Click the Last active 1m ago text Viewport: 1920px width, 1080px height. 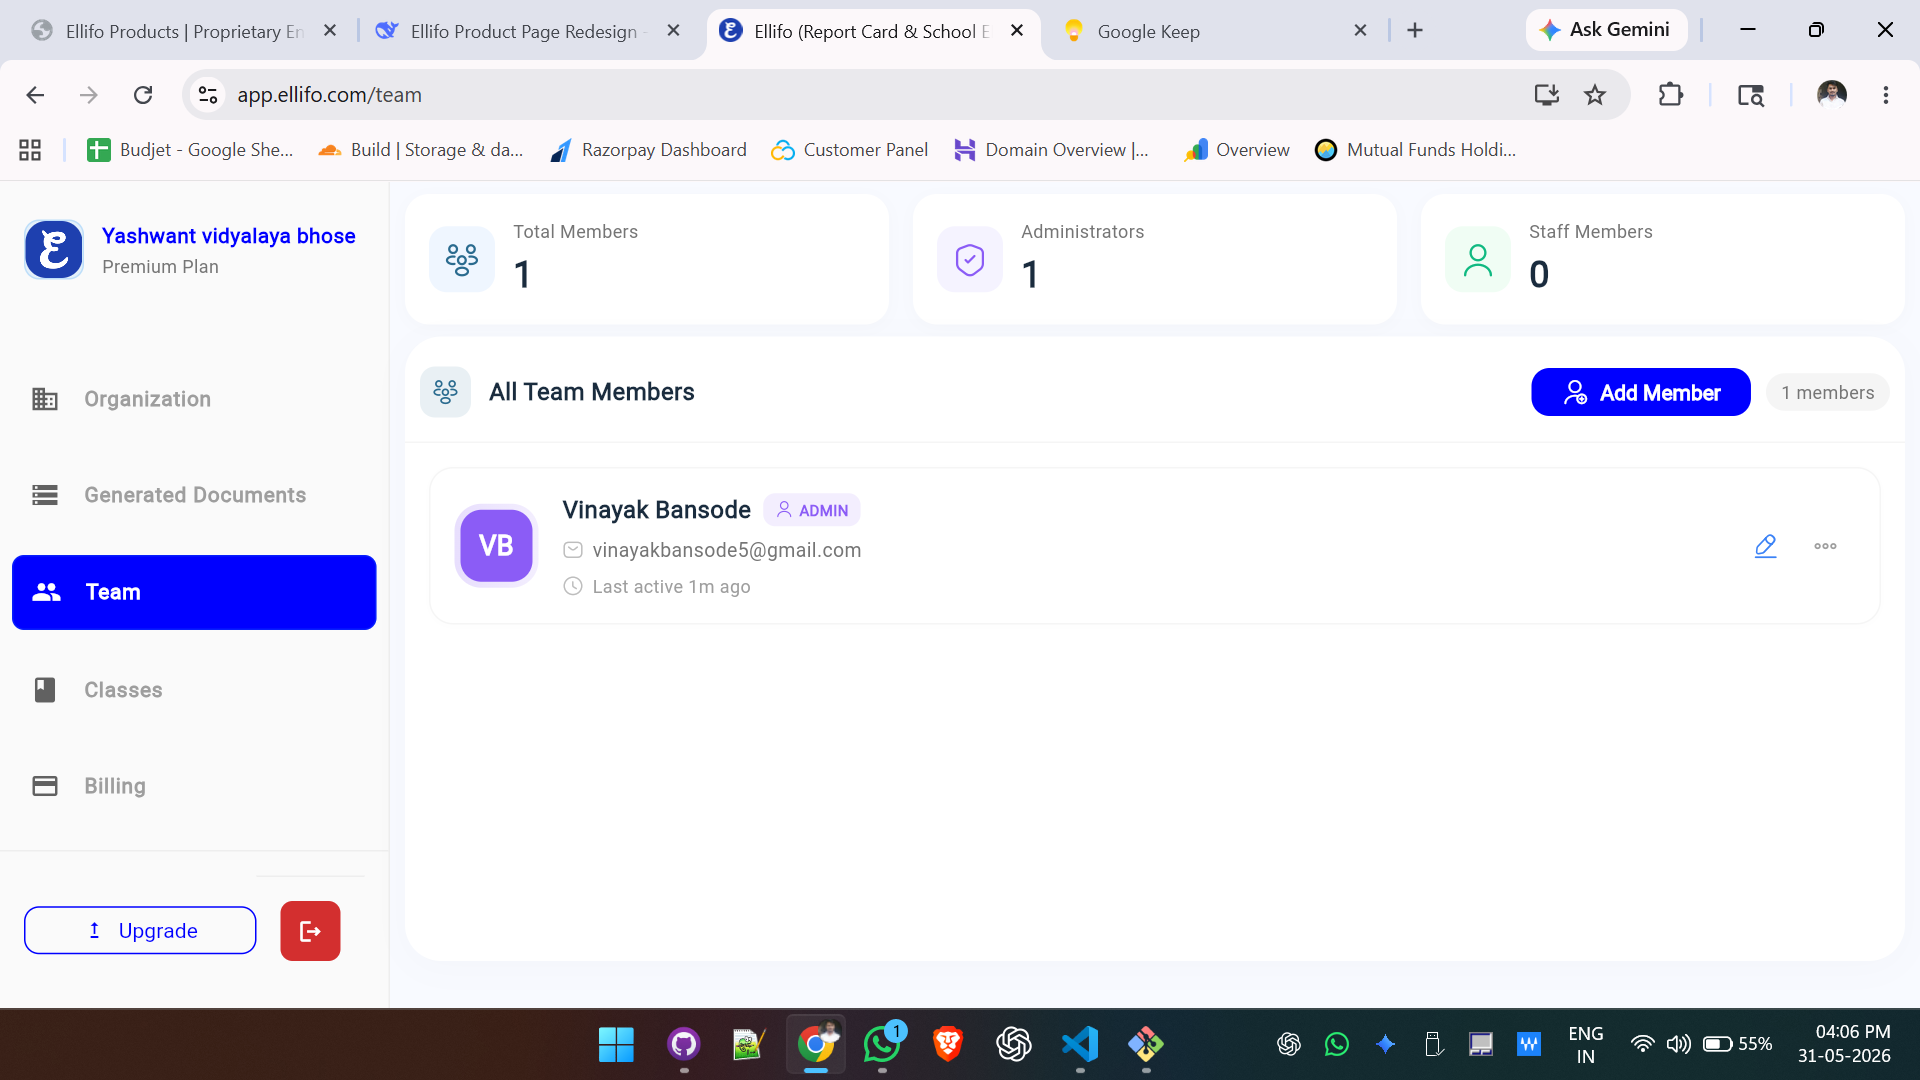(x=671, y=587)
